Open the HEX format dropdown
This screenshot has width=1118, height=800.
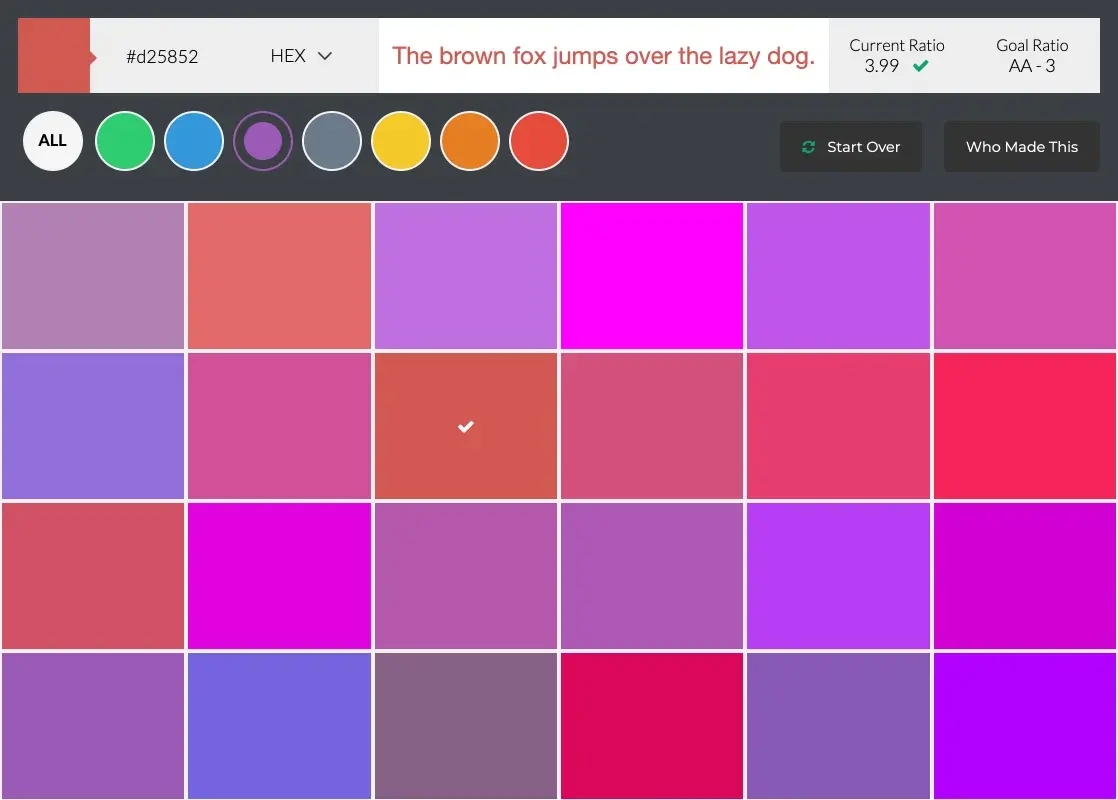click(x=301, y=56)
